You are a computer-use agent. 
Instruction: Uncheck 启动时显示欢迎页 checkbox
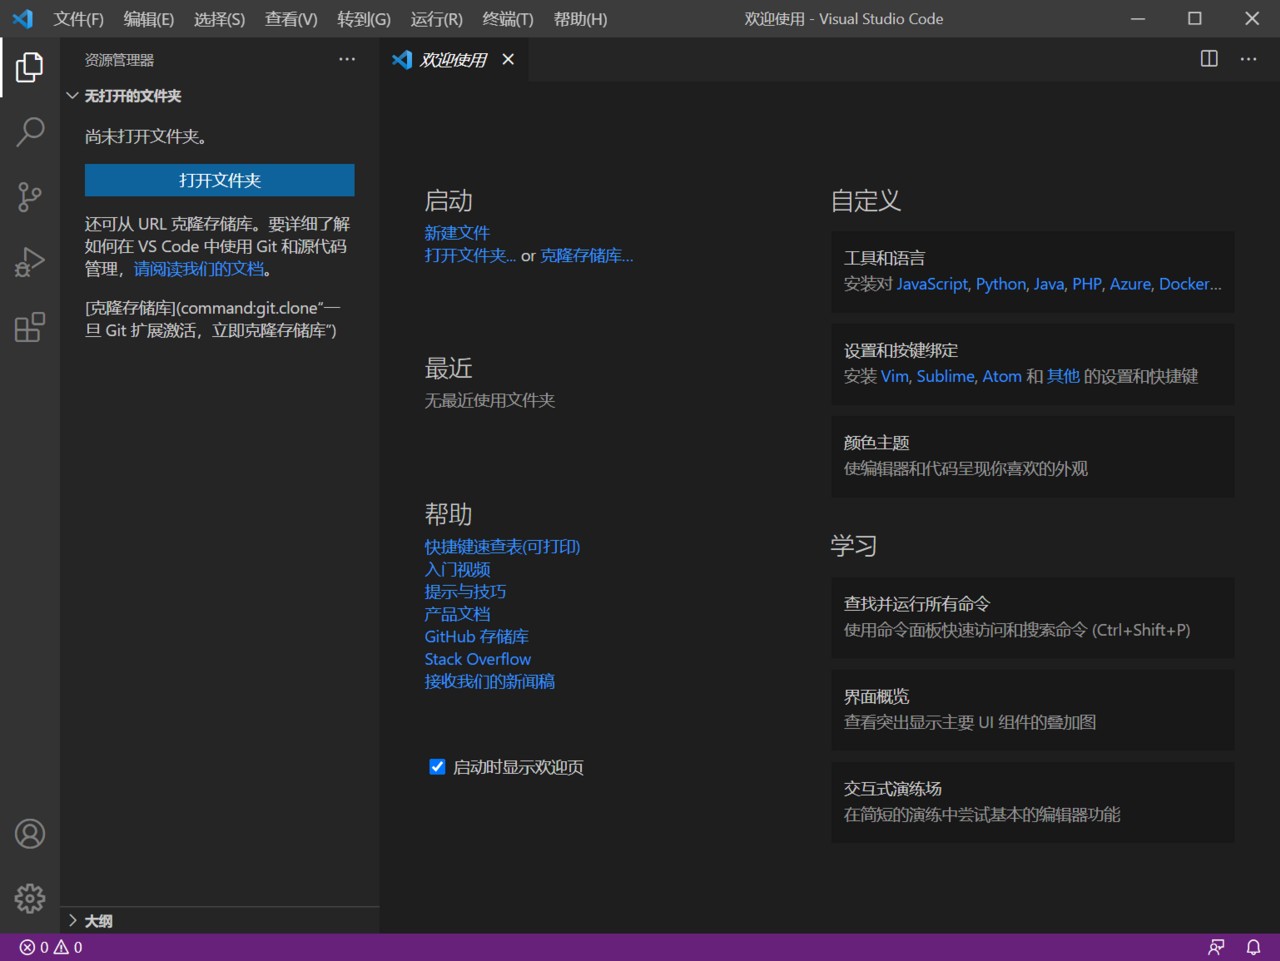pyautogui.click(x=437, y=767)
